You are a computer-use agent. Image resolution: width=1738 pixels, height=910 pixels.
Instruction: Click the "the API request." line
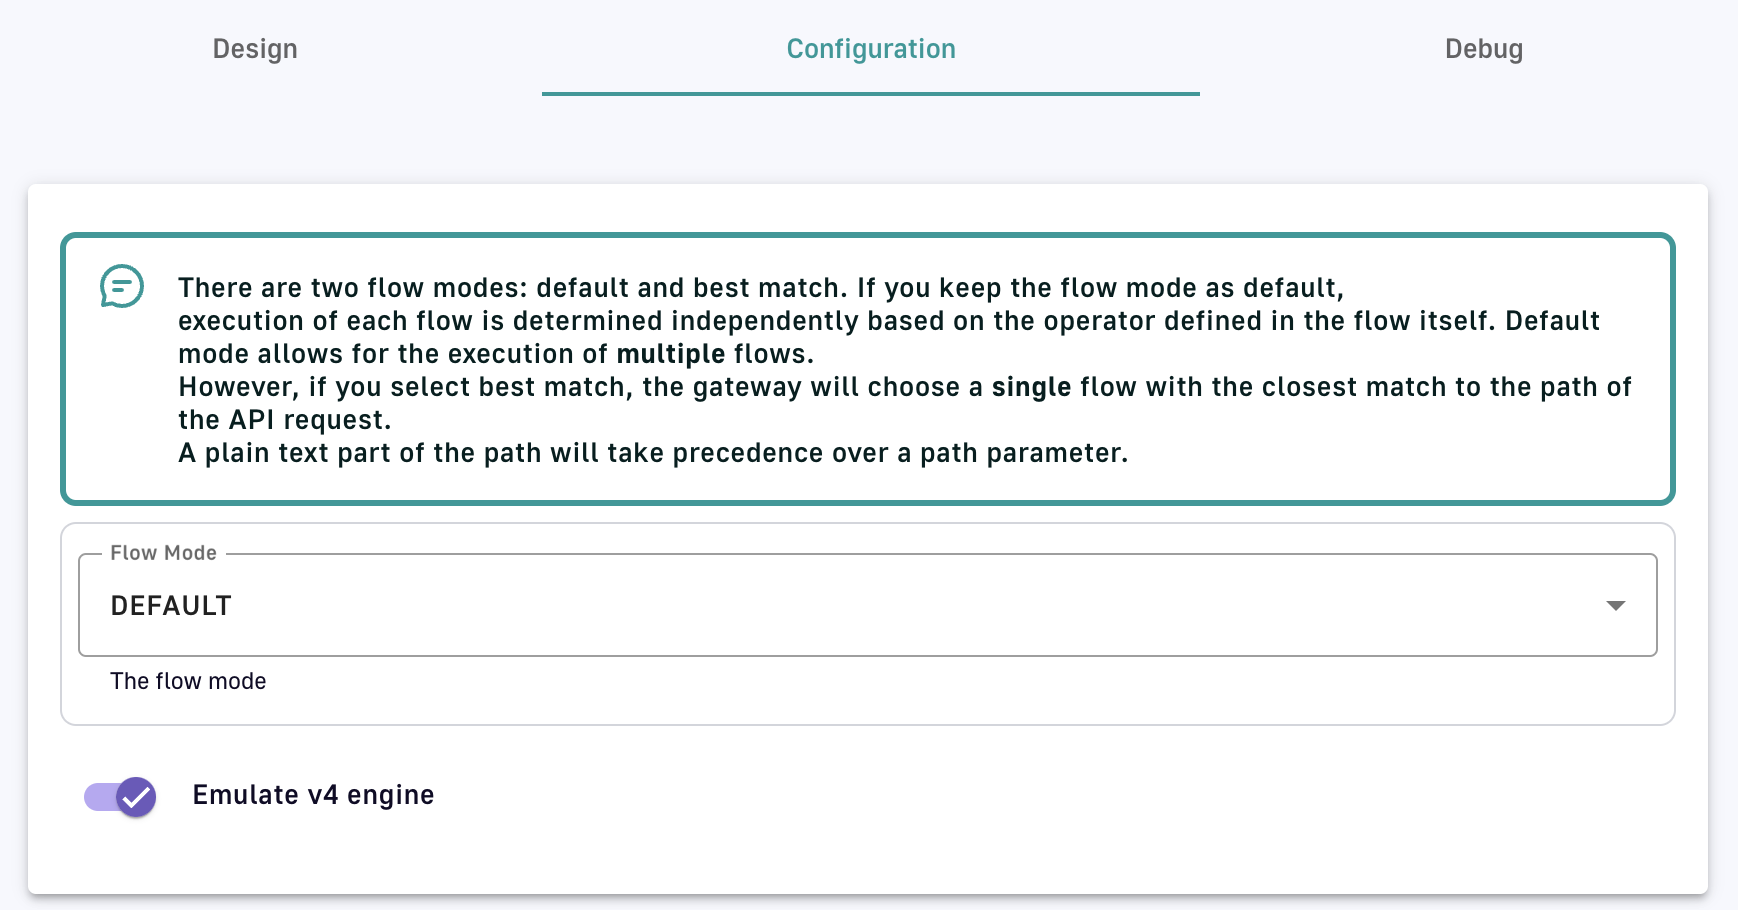284,420
